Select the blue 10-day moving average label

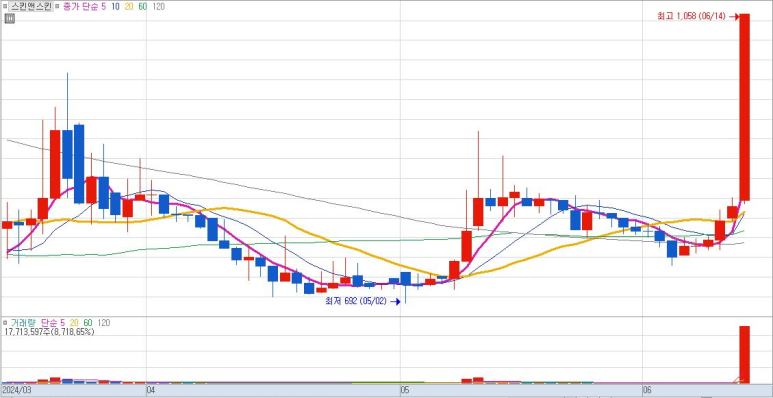[x=115, y=6]
